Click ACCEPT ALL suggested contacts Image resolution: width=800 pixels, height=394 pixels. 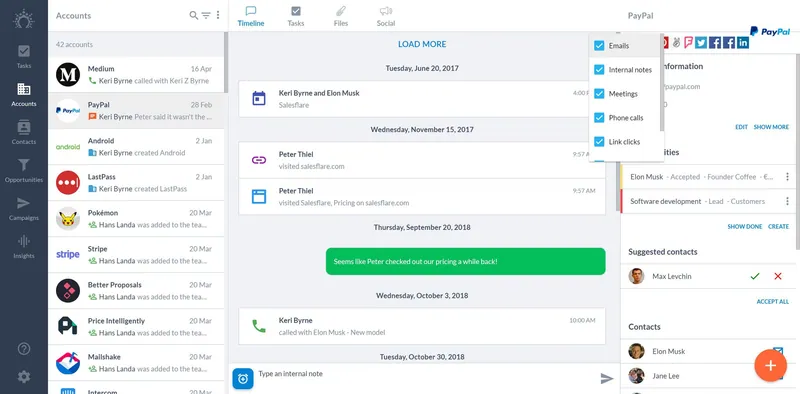772,302
